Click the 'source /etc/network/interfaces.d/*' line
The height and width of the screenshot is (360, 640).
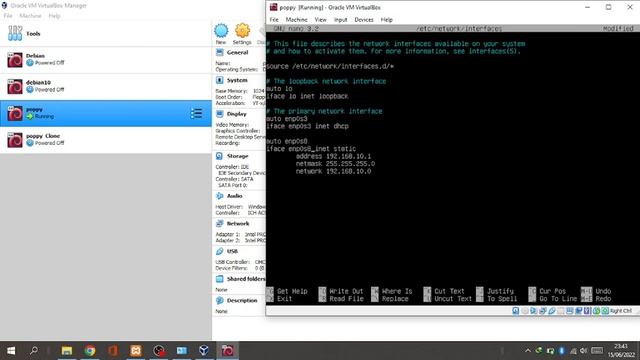click(330, 66)
